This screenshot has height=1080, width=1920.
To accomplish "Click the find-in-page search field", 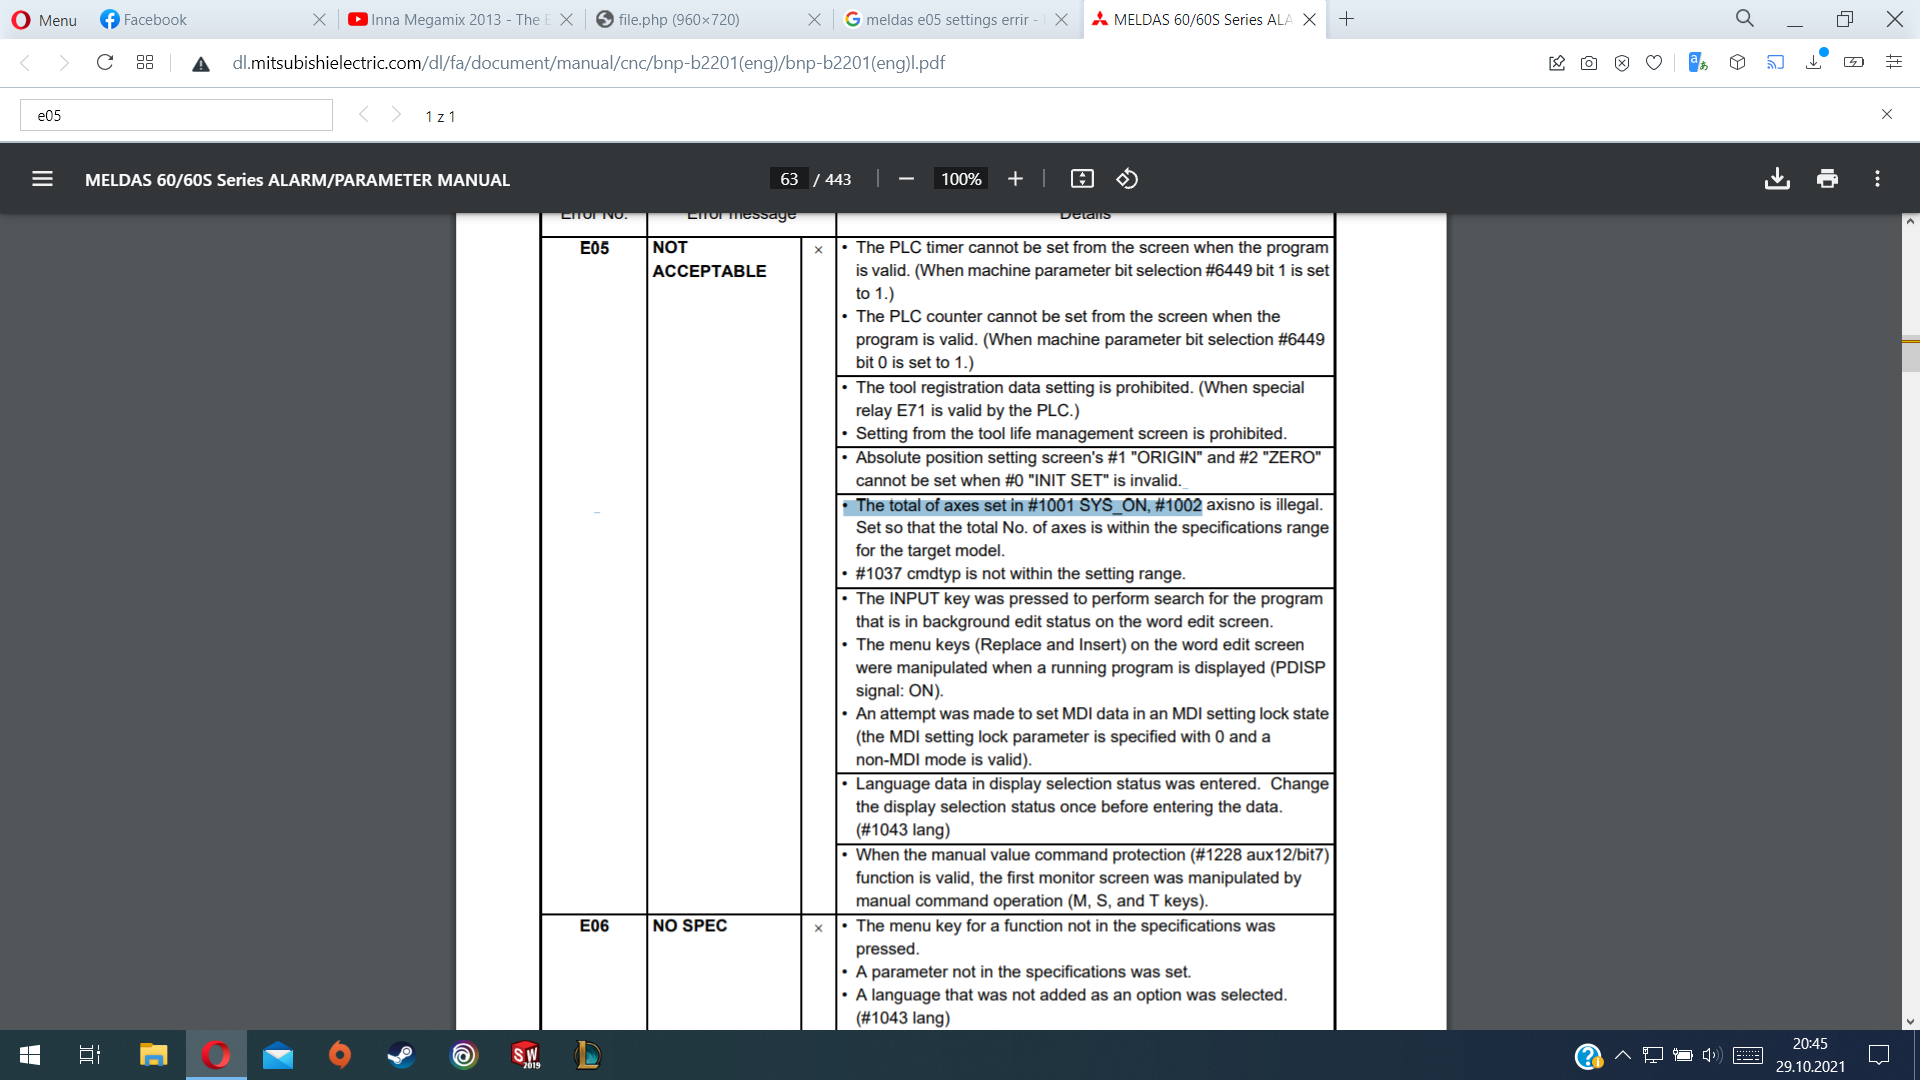I will (x=176, y=115).
